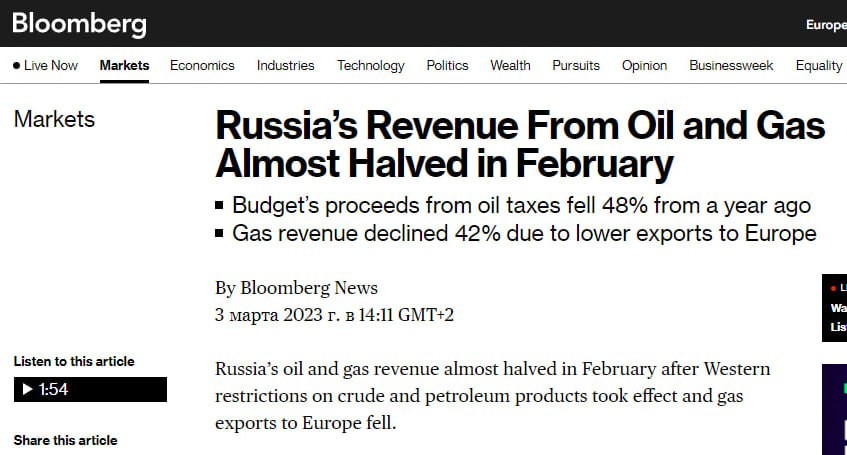
Task: Select the Markets tab
Action: pyautogui.click(x=124, y=66)
